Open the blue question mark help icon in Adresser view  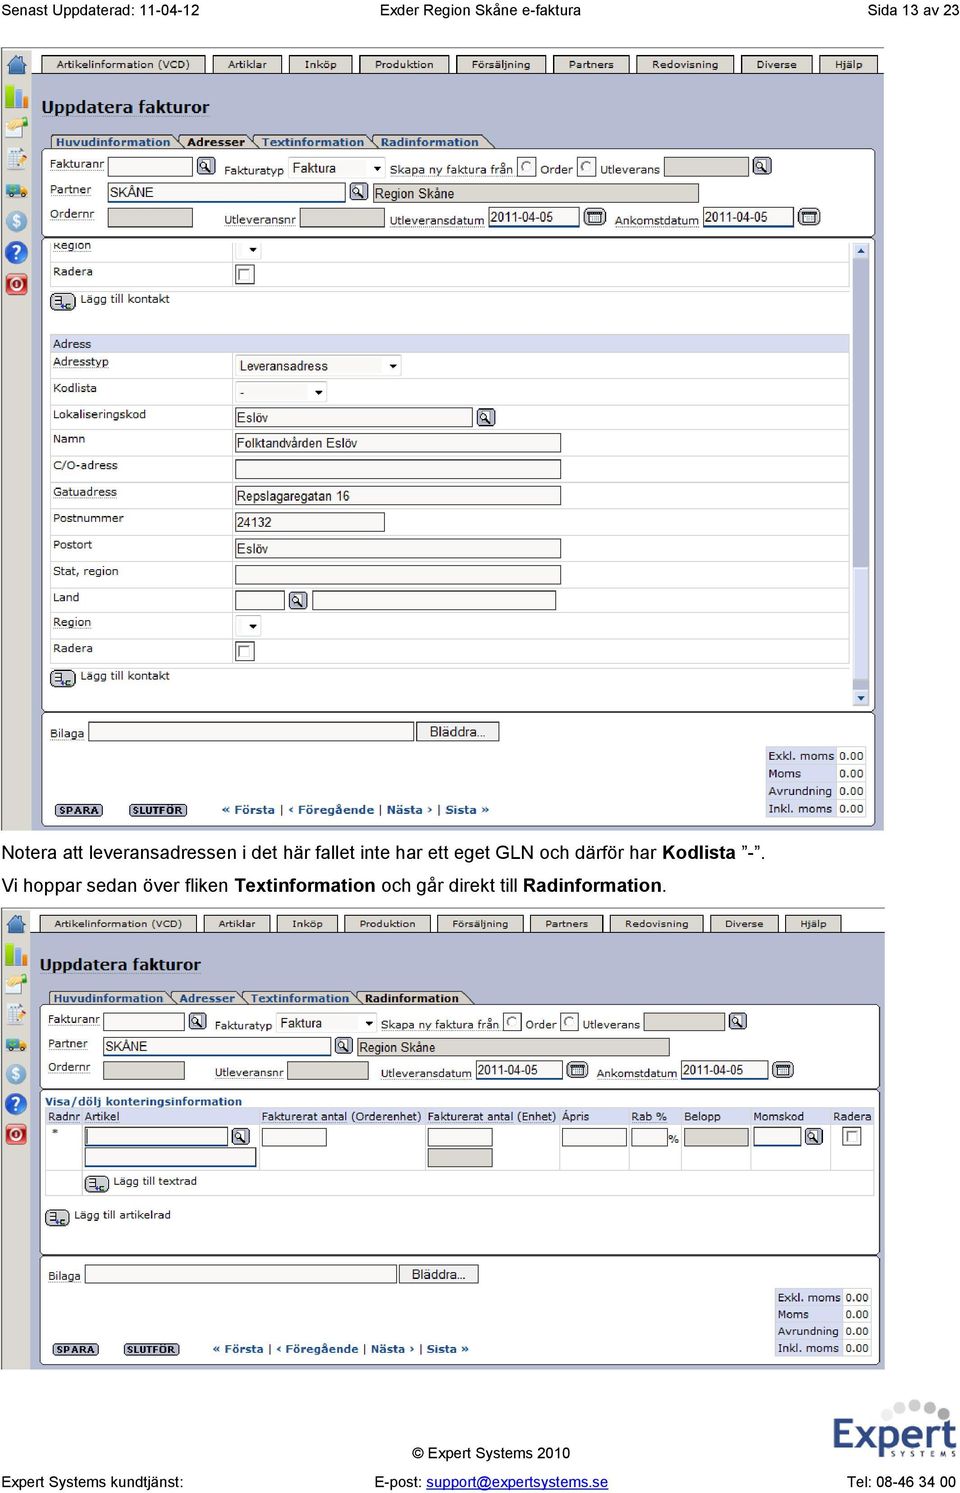tap(17, 252)
